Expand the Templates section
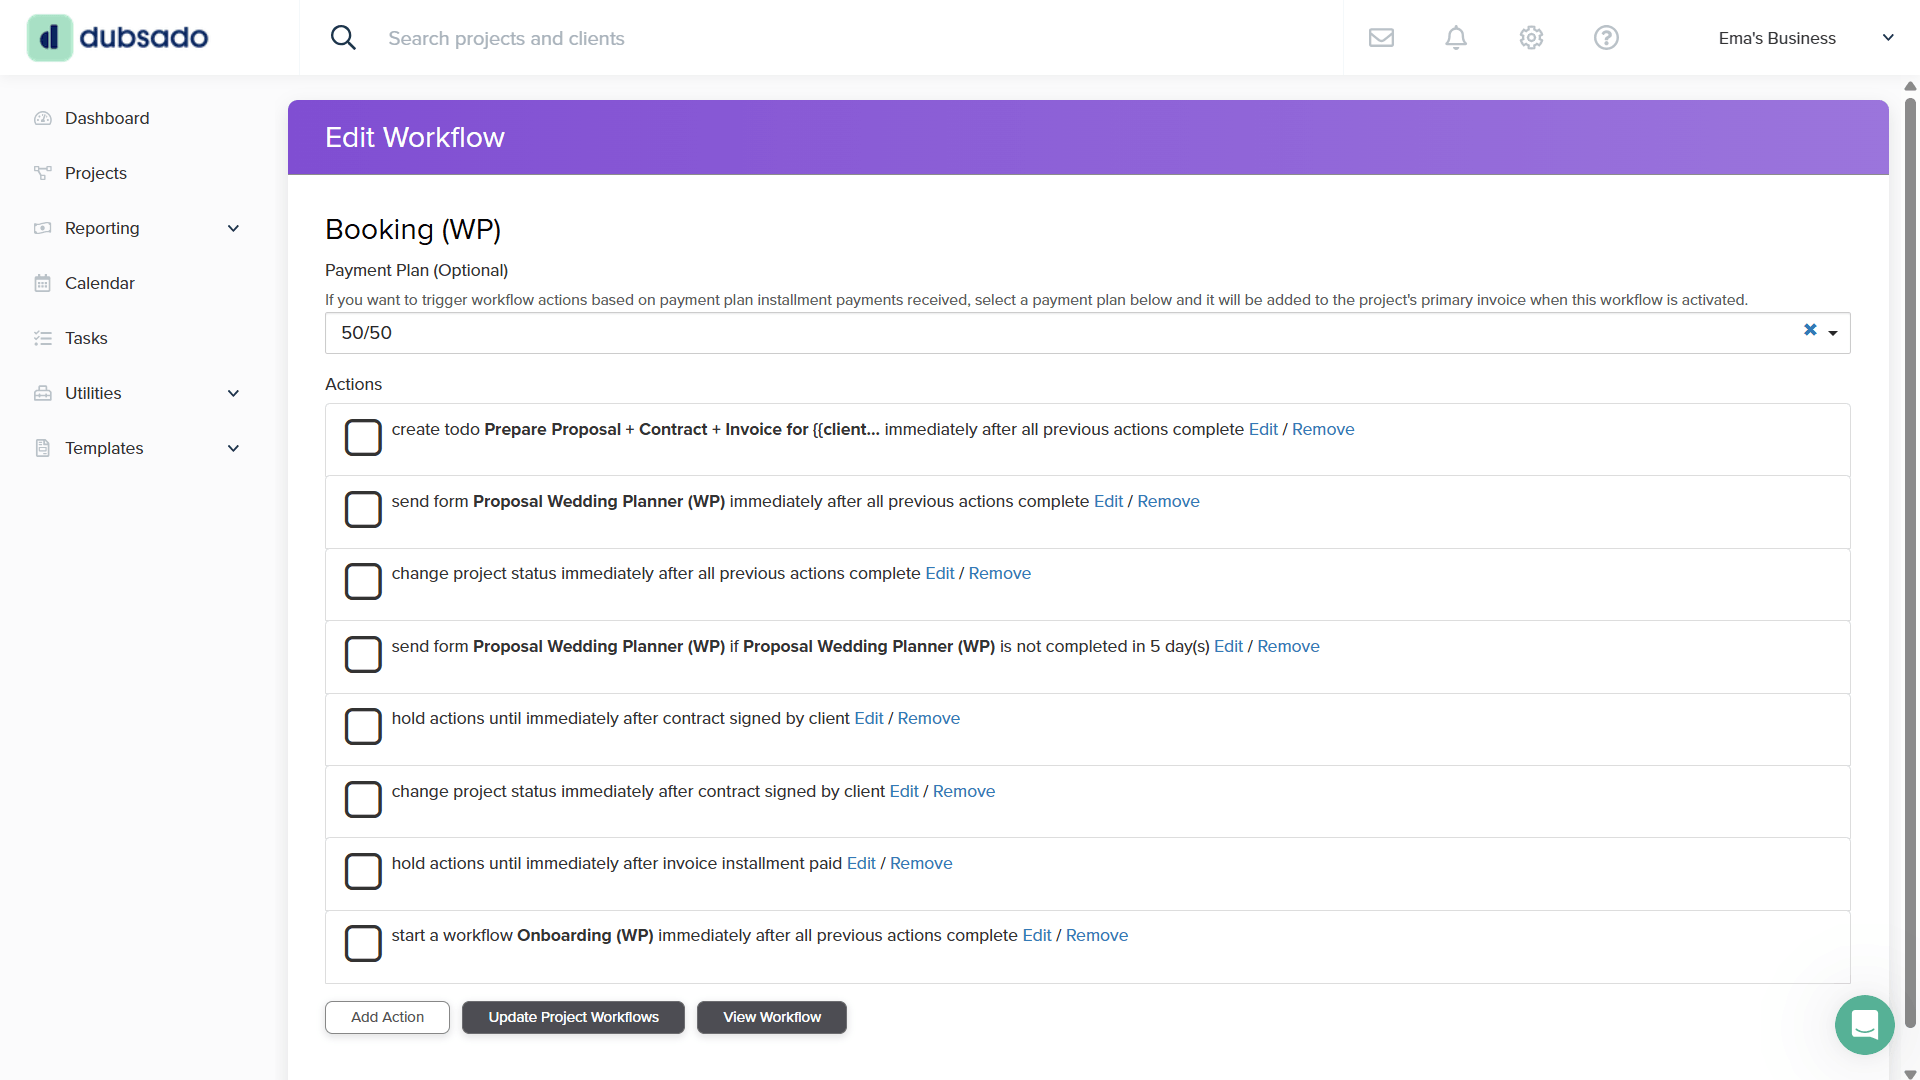 [x=233, y=448]
